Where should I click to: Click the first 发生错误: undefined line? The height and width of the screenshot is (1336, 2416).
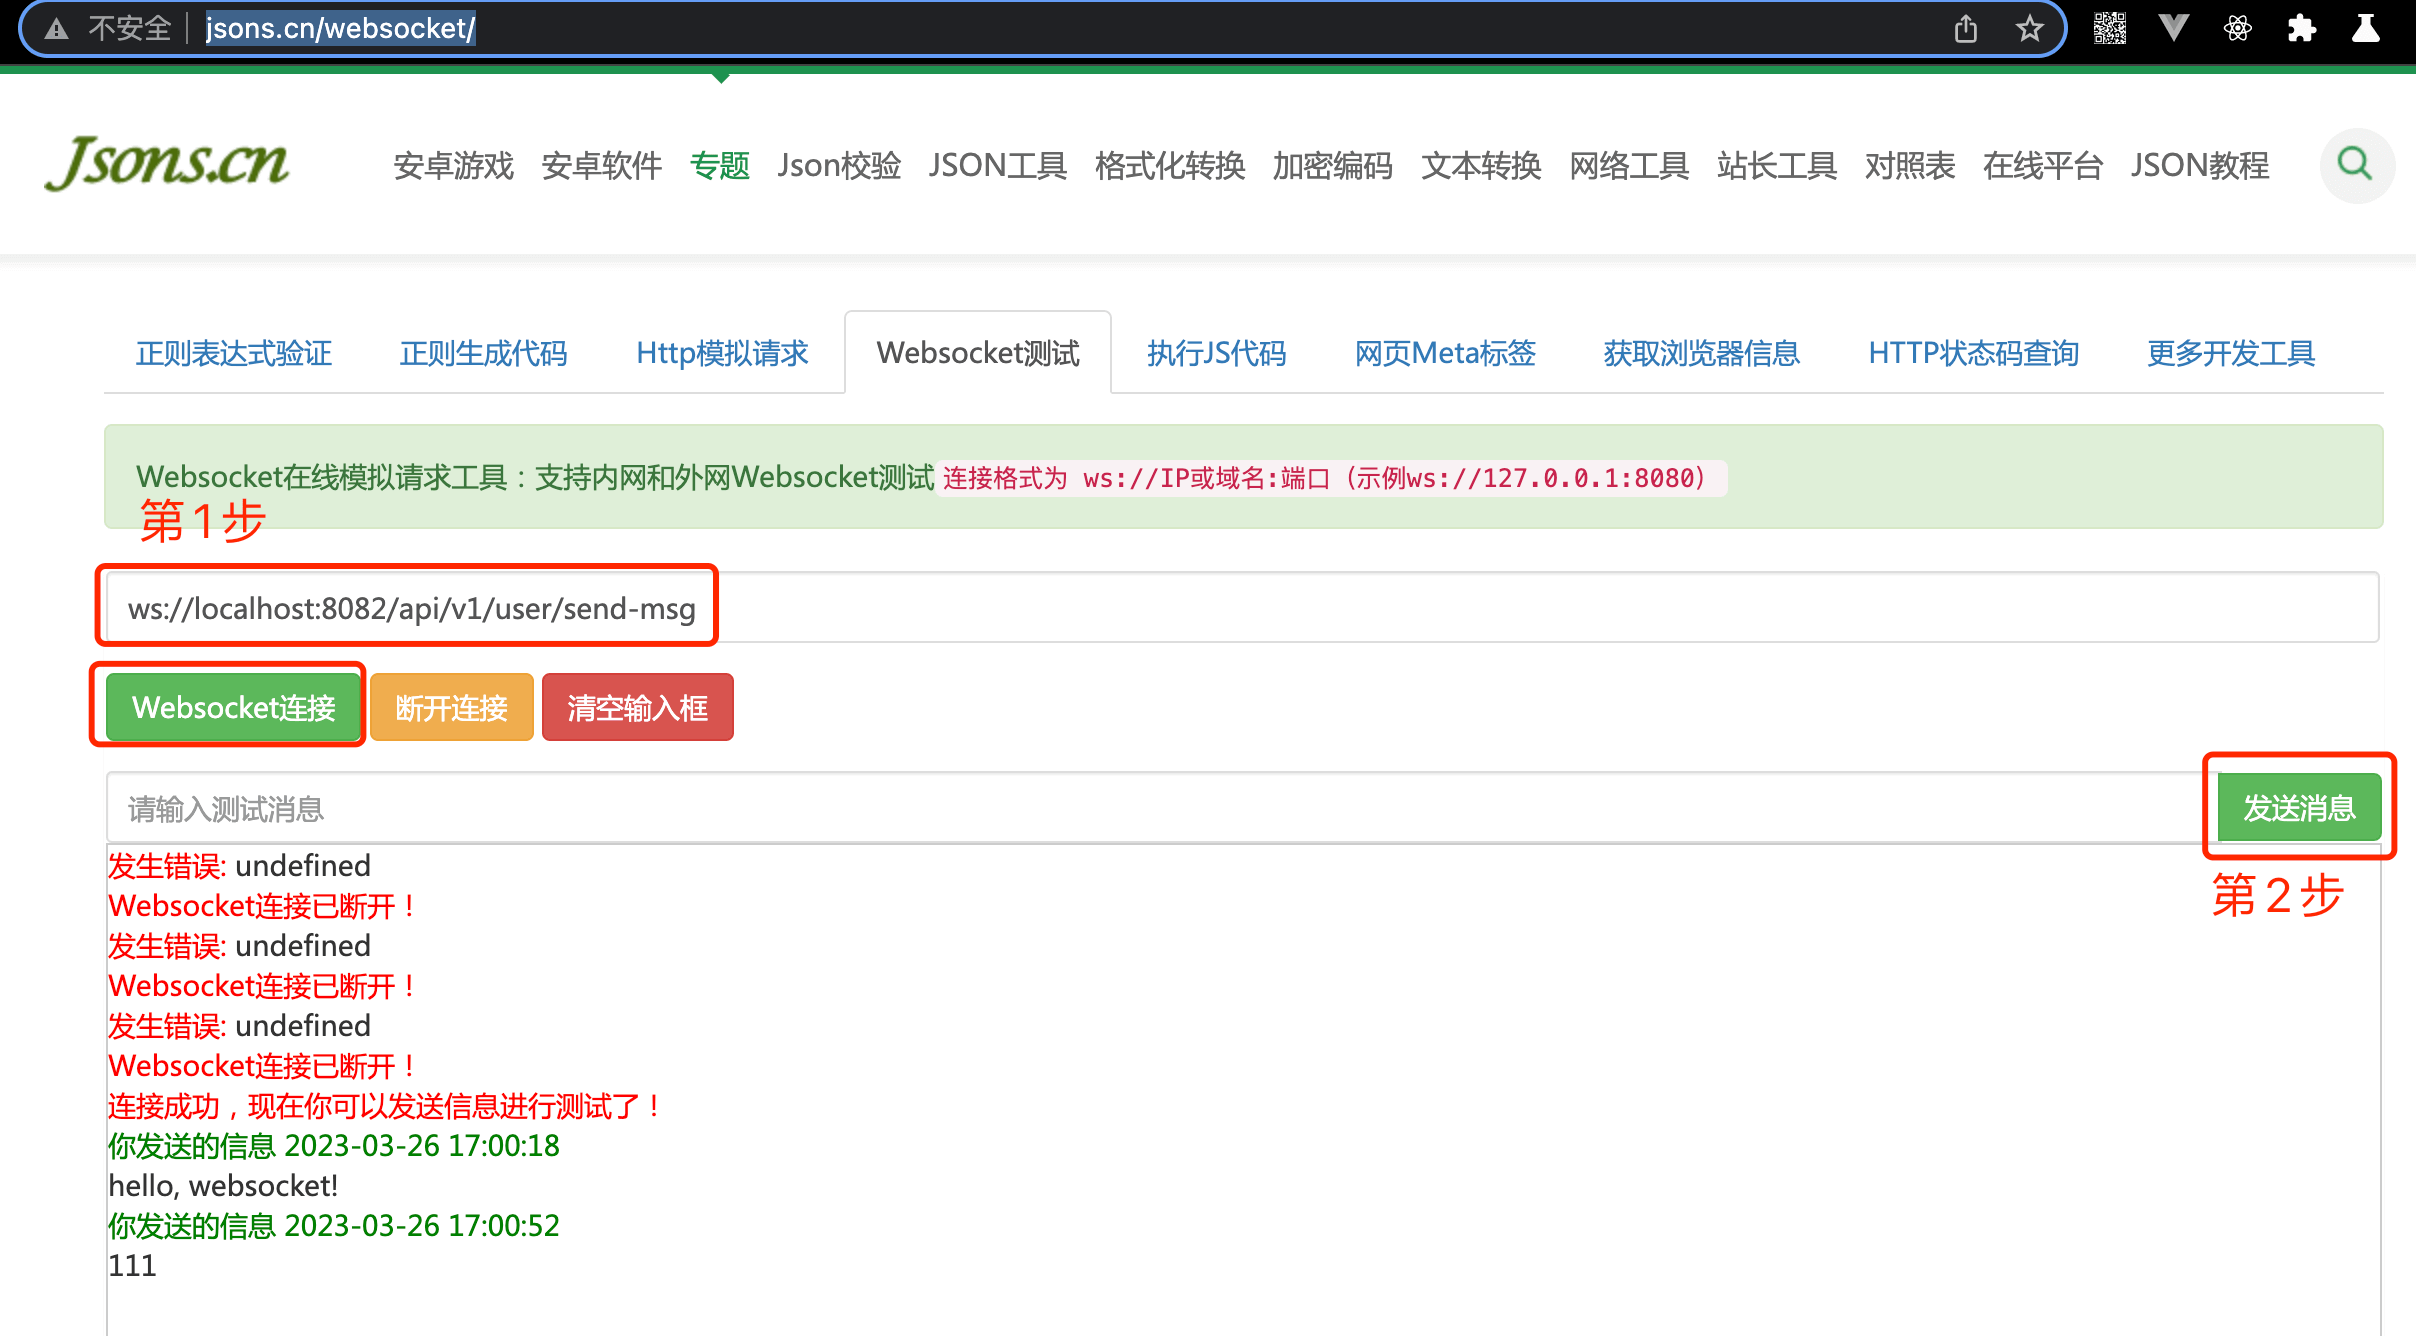(239, 866)
